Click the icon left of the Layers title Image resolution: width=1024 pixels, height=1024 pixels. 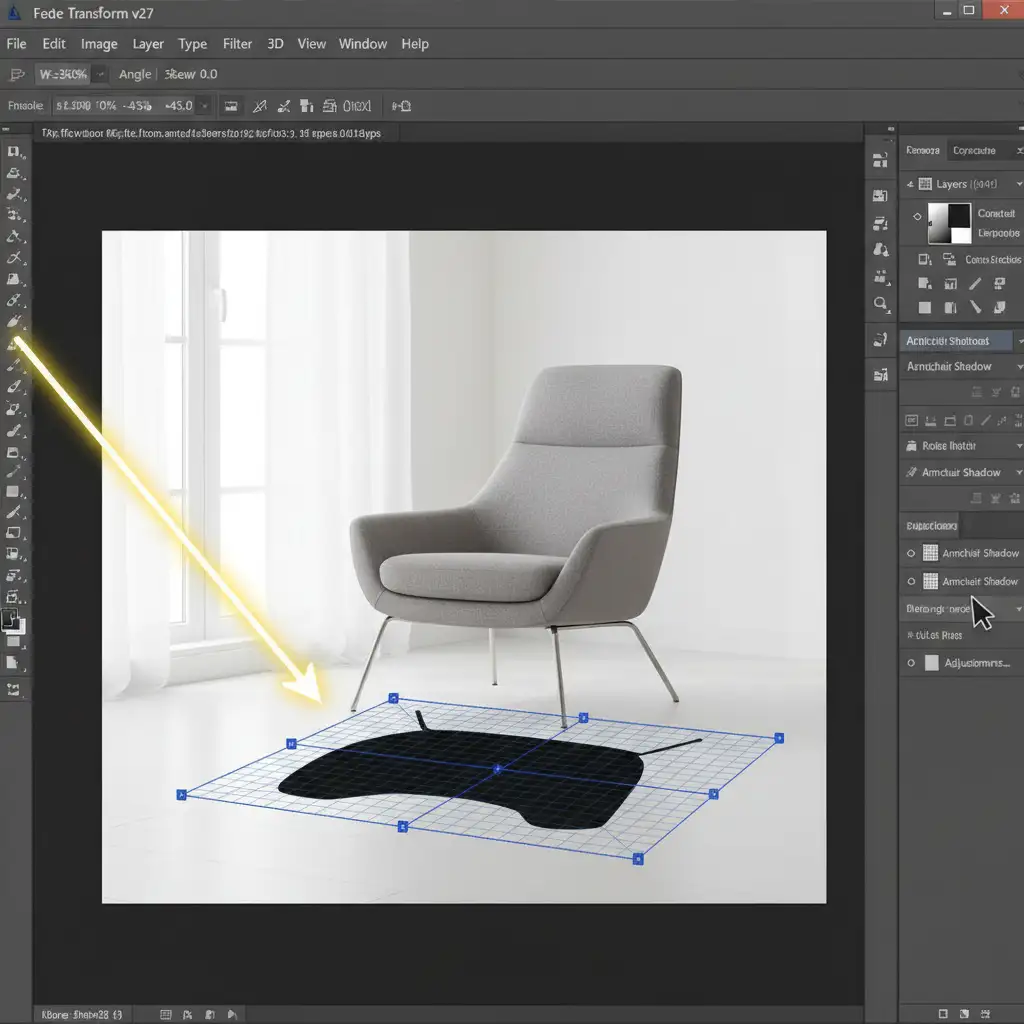(923, 184)
